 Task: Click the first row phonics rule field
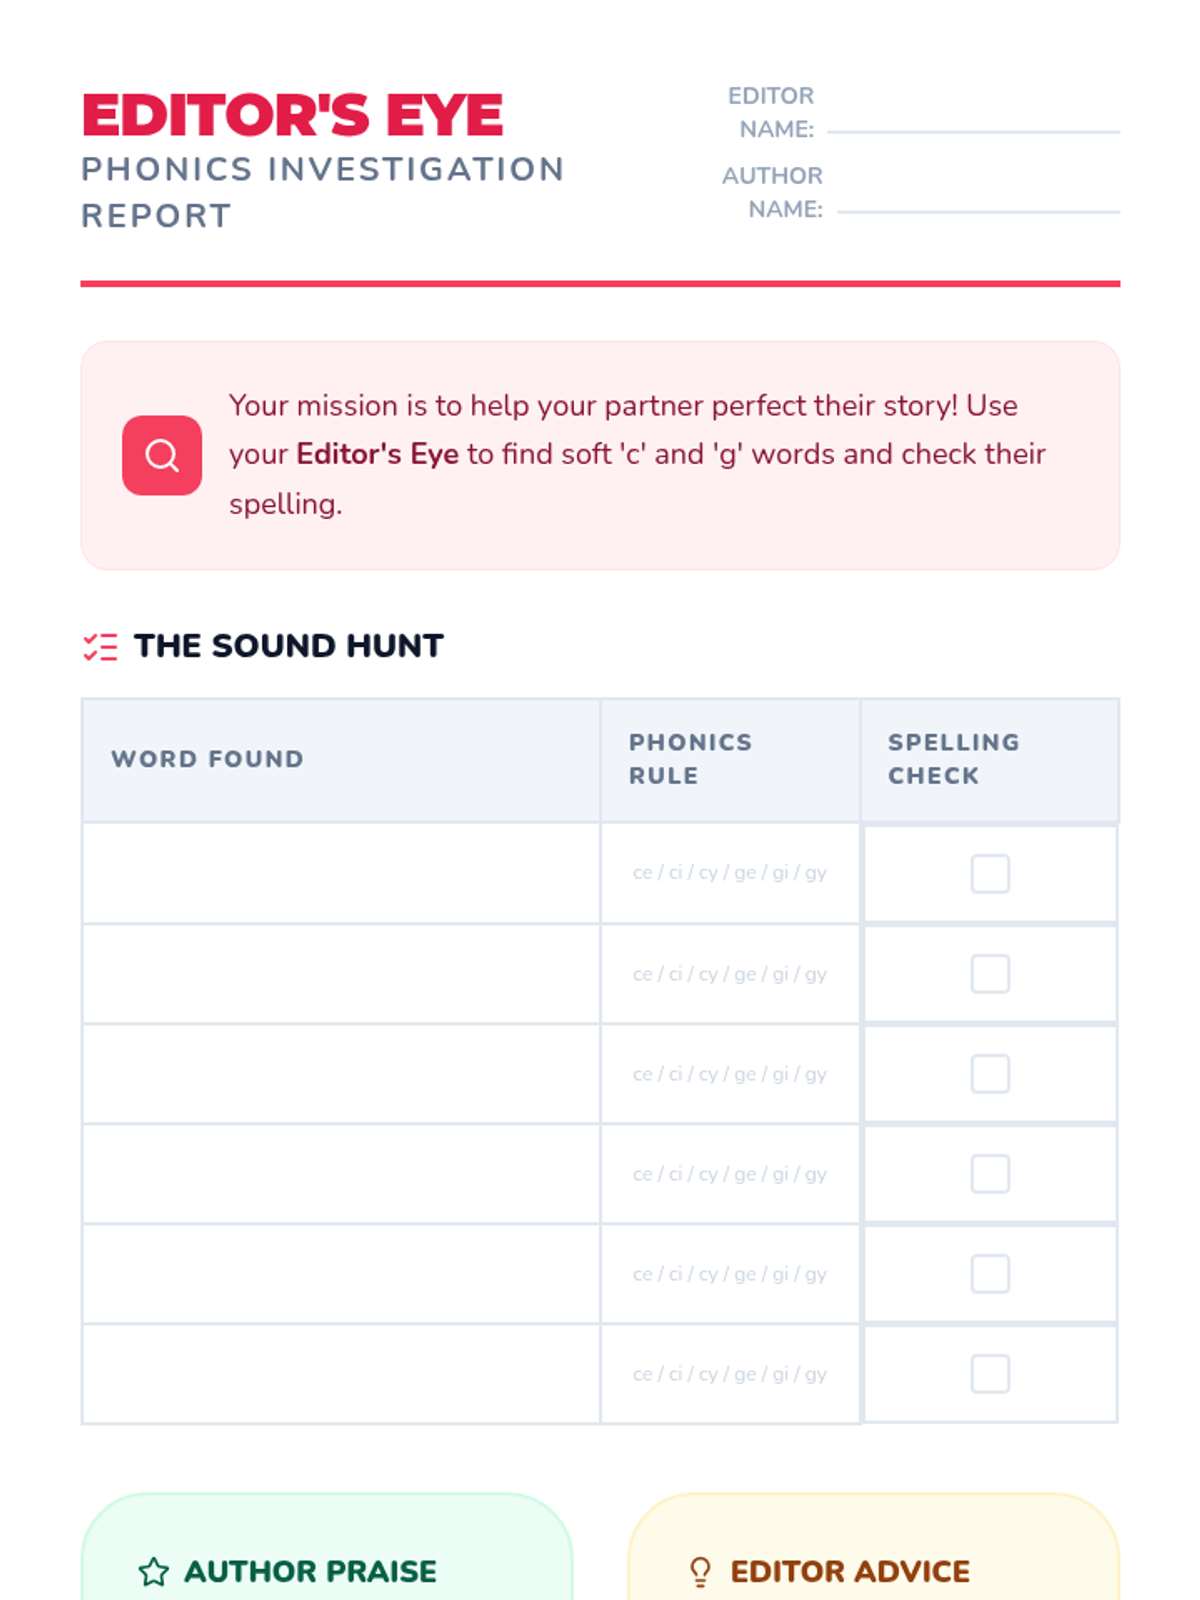(x=730, y=873)
